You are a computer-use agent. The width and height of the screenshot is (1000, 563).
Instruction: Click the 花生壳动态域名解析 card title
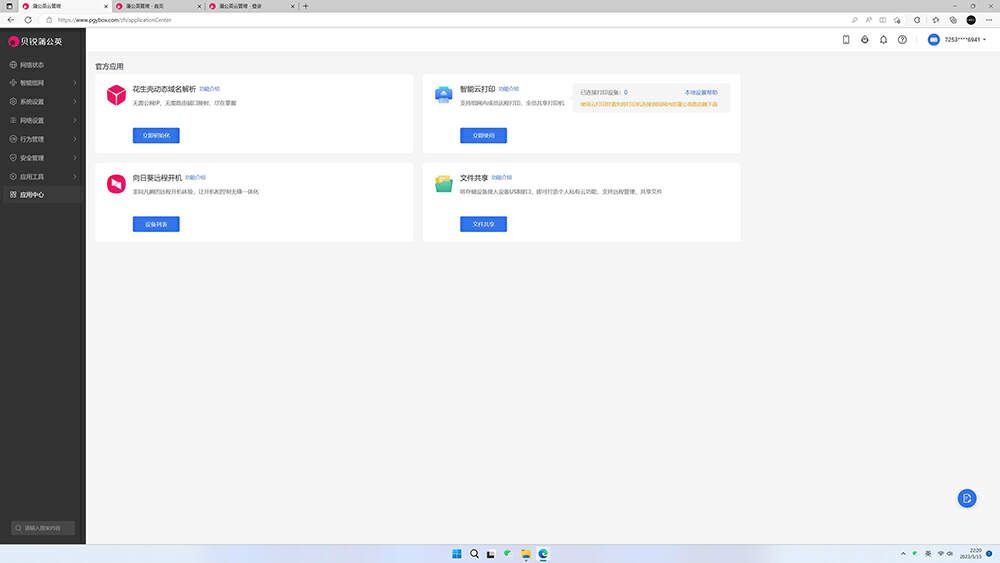point(164,89)
